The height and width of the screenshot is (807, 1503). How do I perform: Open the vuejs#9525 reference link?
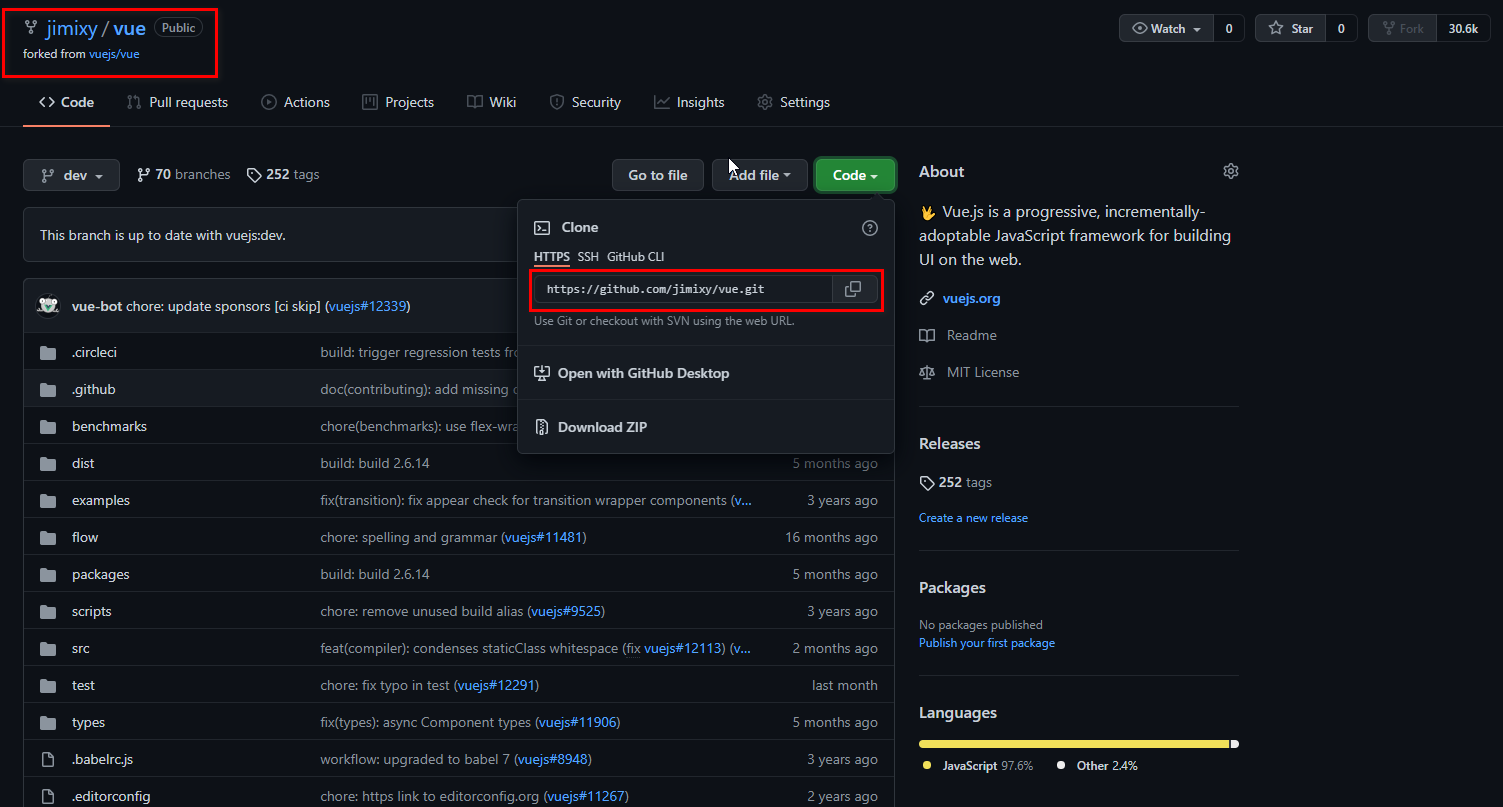(x=566, y=611)
